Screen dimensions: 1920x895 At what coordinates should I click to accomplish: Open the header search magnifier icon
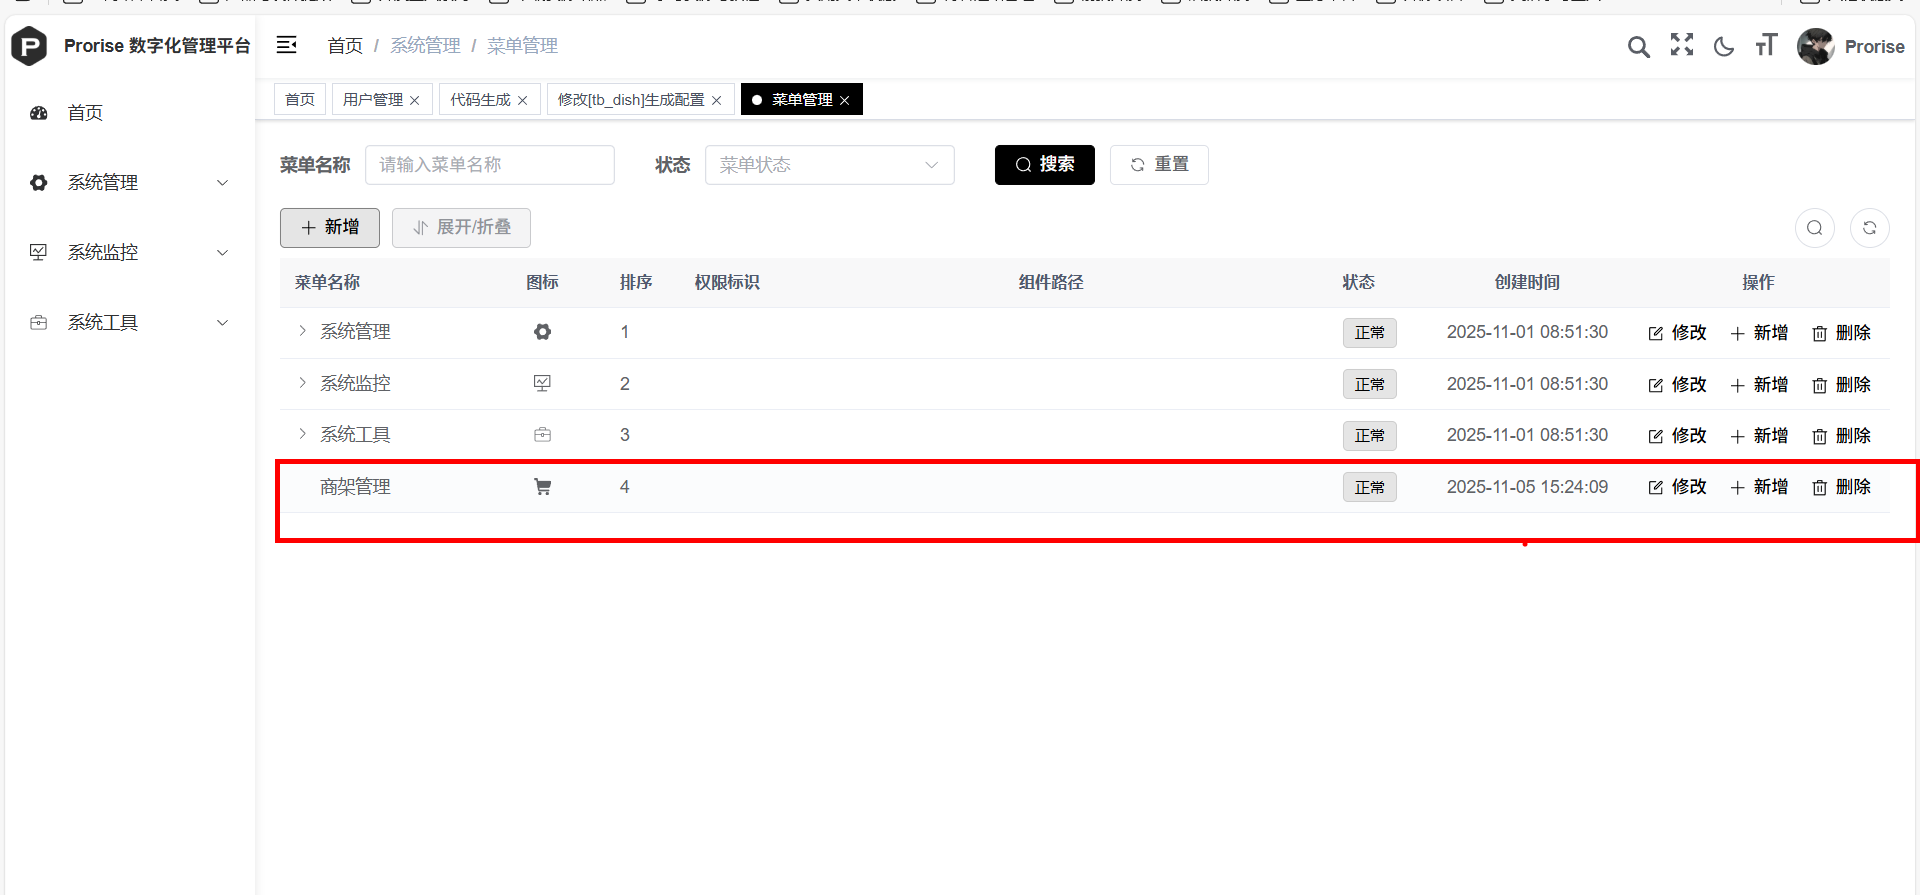tap(1638, 46)
